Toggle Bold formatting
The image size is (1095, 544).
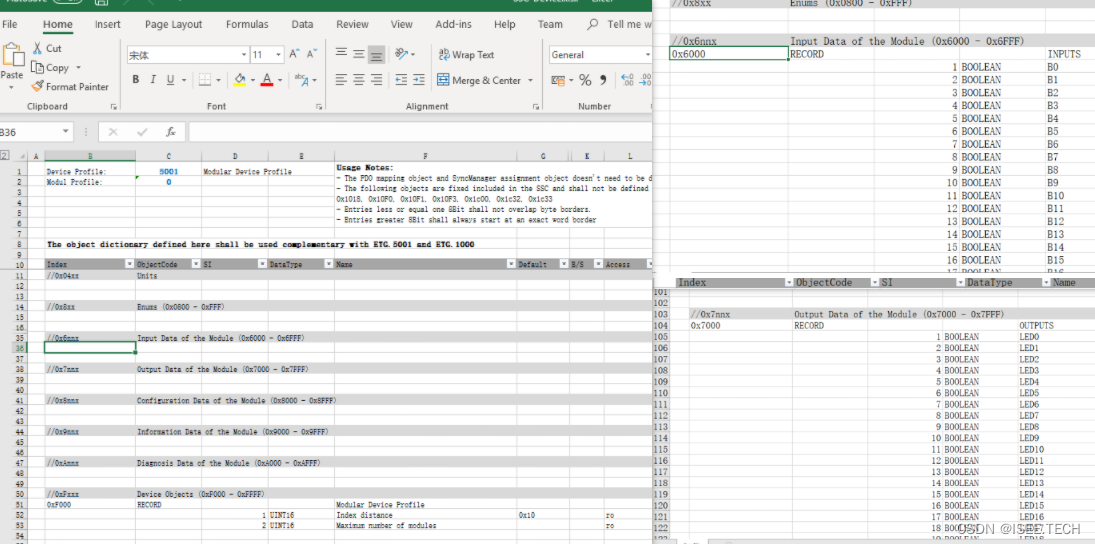click(135, 80)
